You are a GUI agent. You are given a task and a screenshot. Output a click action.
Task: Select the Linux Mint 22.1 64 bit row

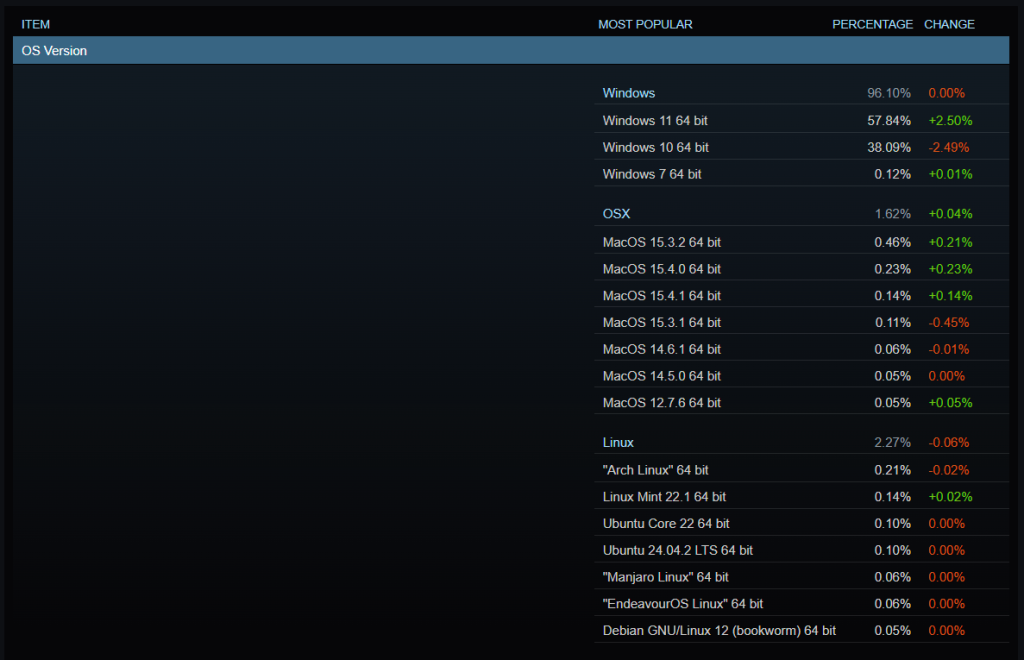coord(801,496)
